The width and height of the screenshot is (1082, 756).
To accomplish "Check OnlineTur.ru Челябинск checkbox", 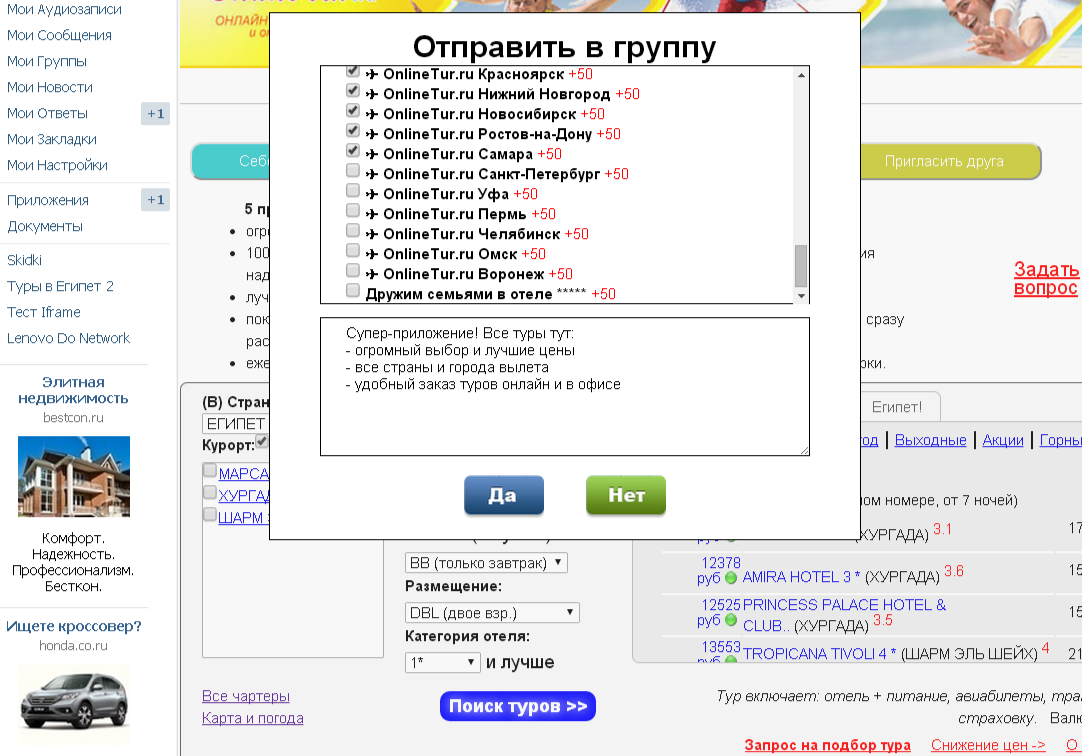I will [353, 230].
